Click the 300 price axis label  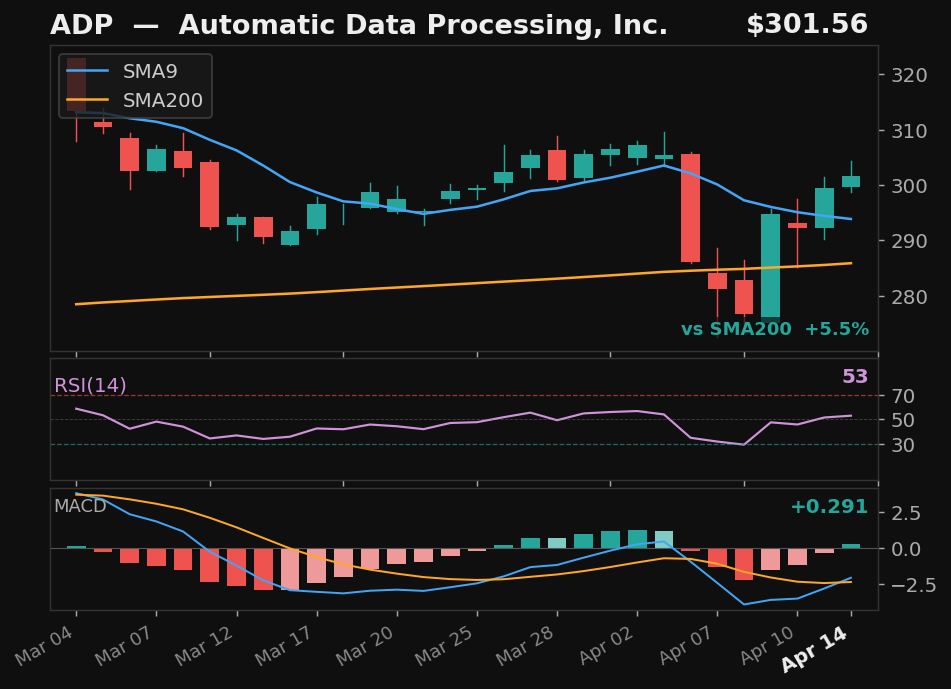tap(909, 186)
